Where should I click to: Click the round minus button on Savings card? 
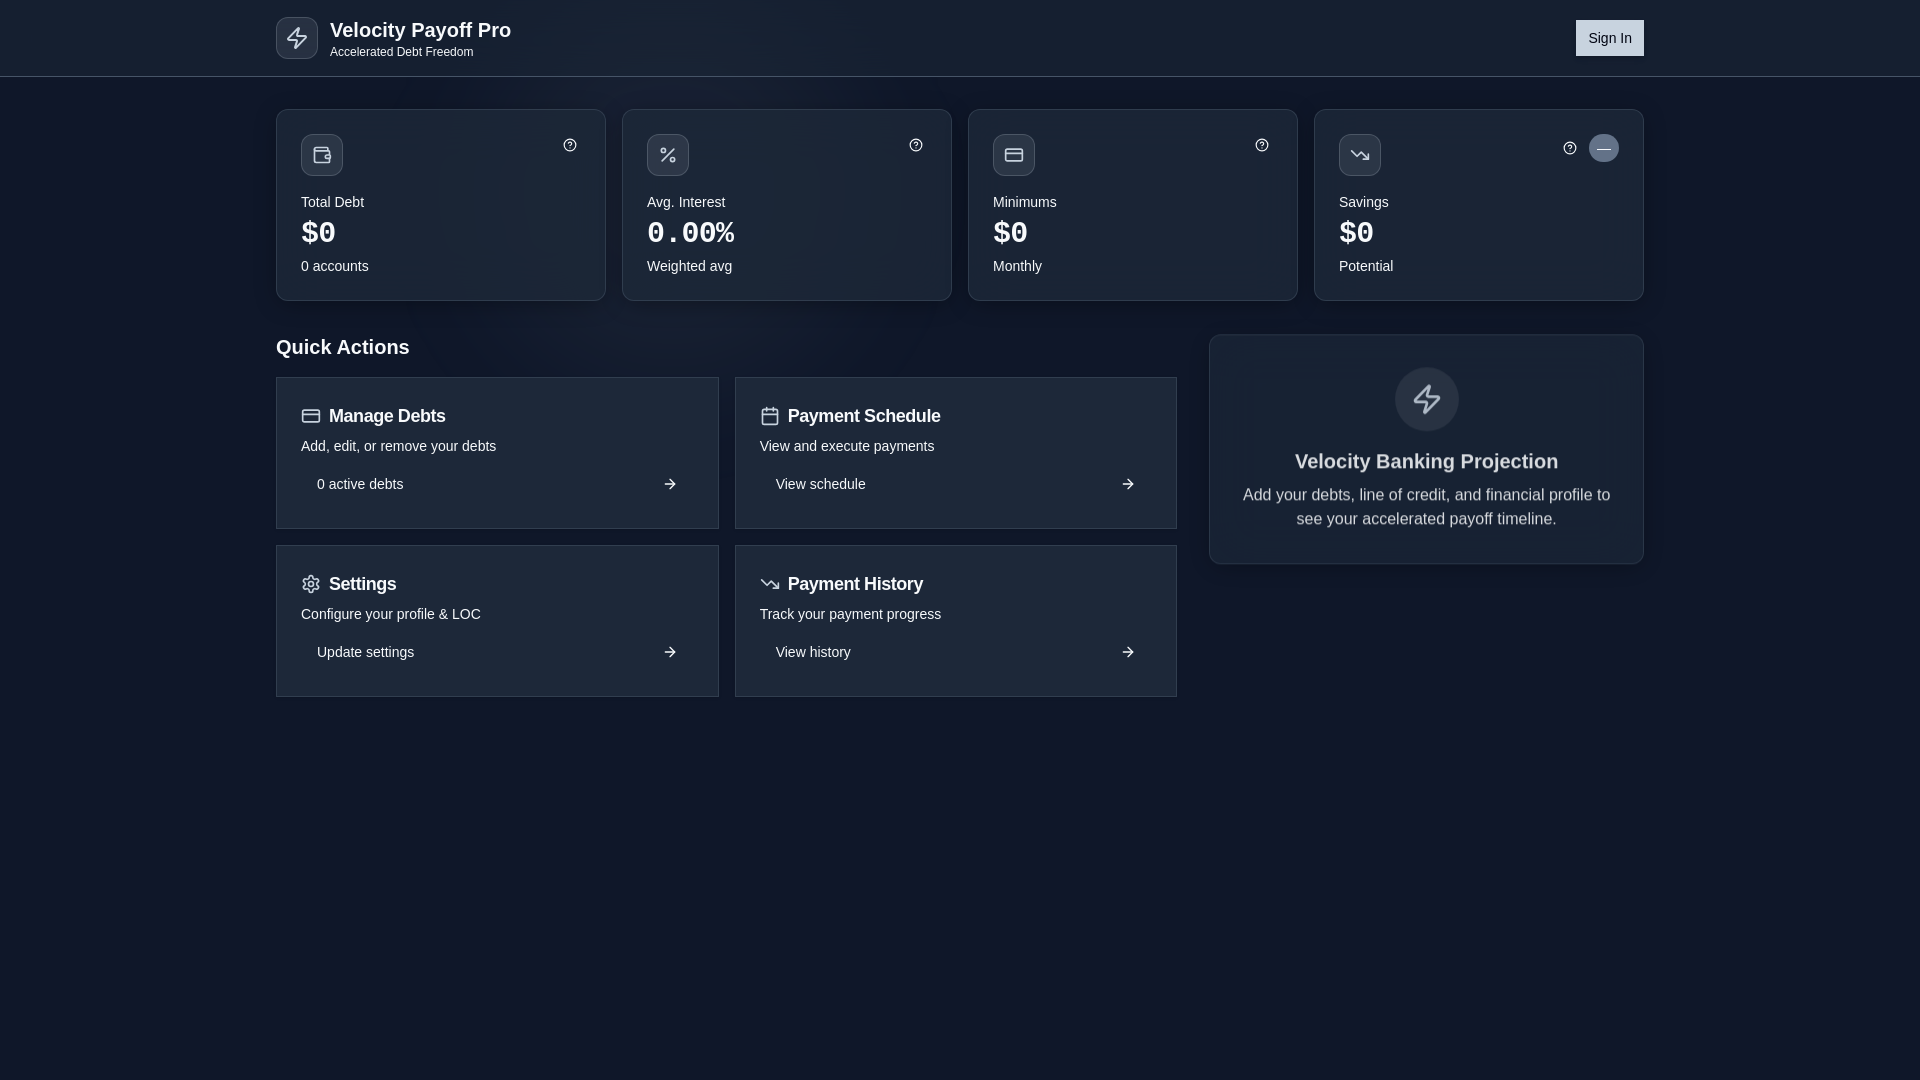1604,148
